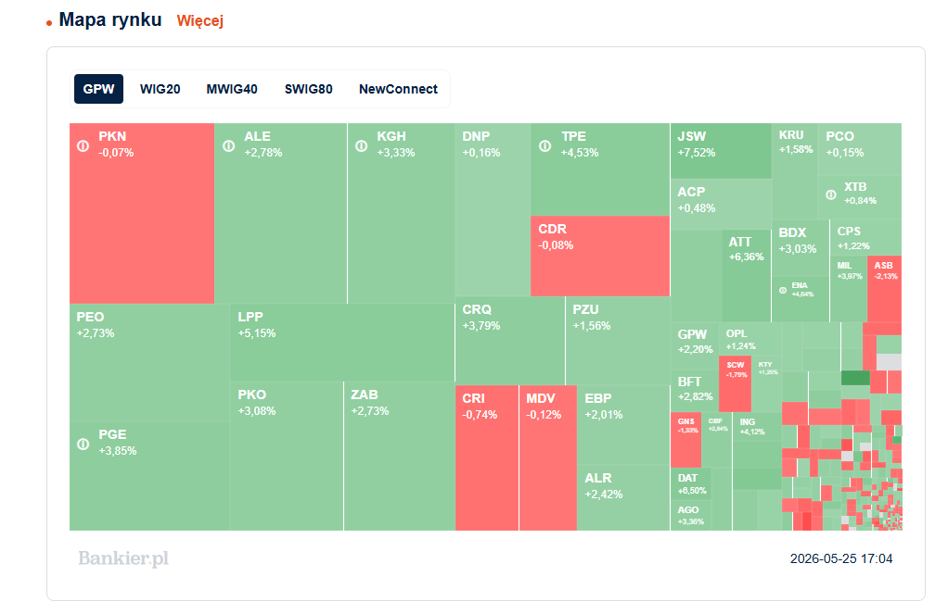948x614 pixels.
Task: Select the active GPW tab
Action: click(x=99, y=89)
